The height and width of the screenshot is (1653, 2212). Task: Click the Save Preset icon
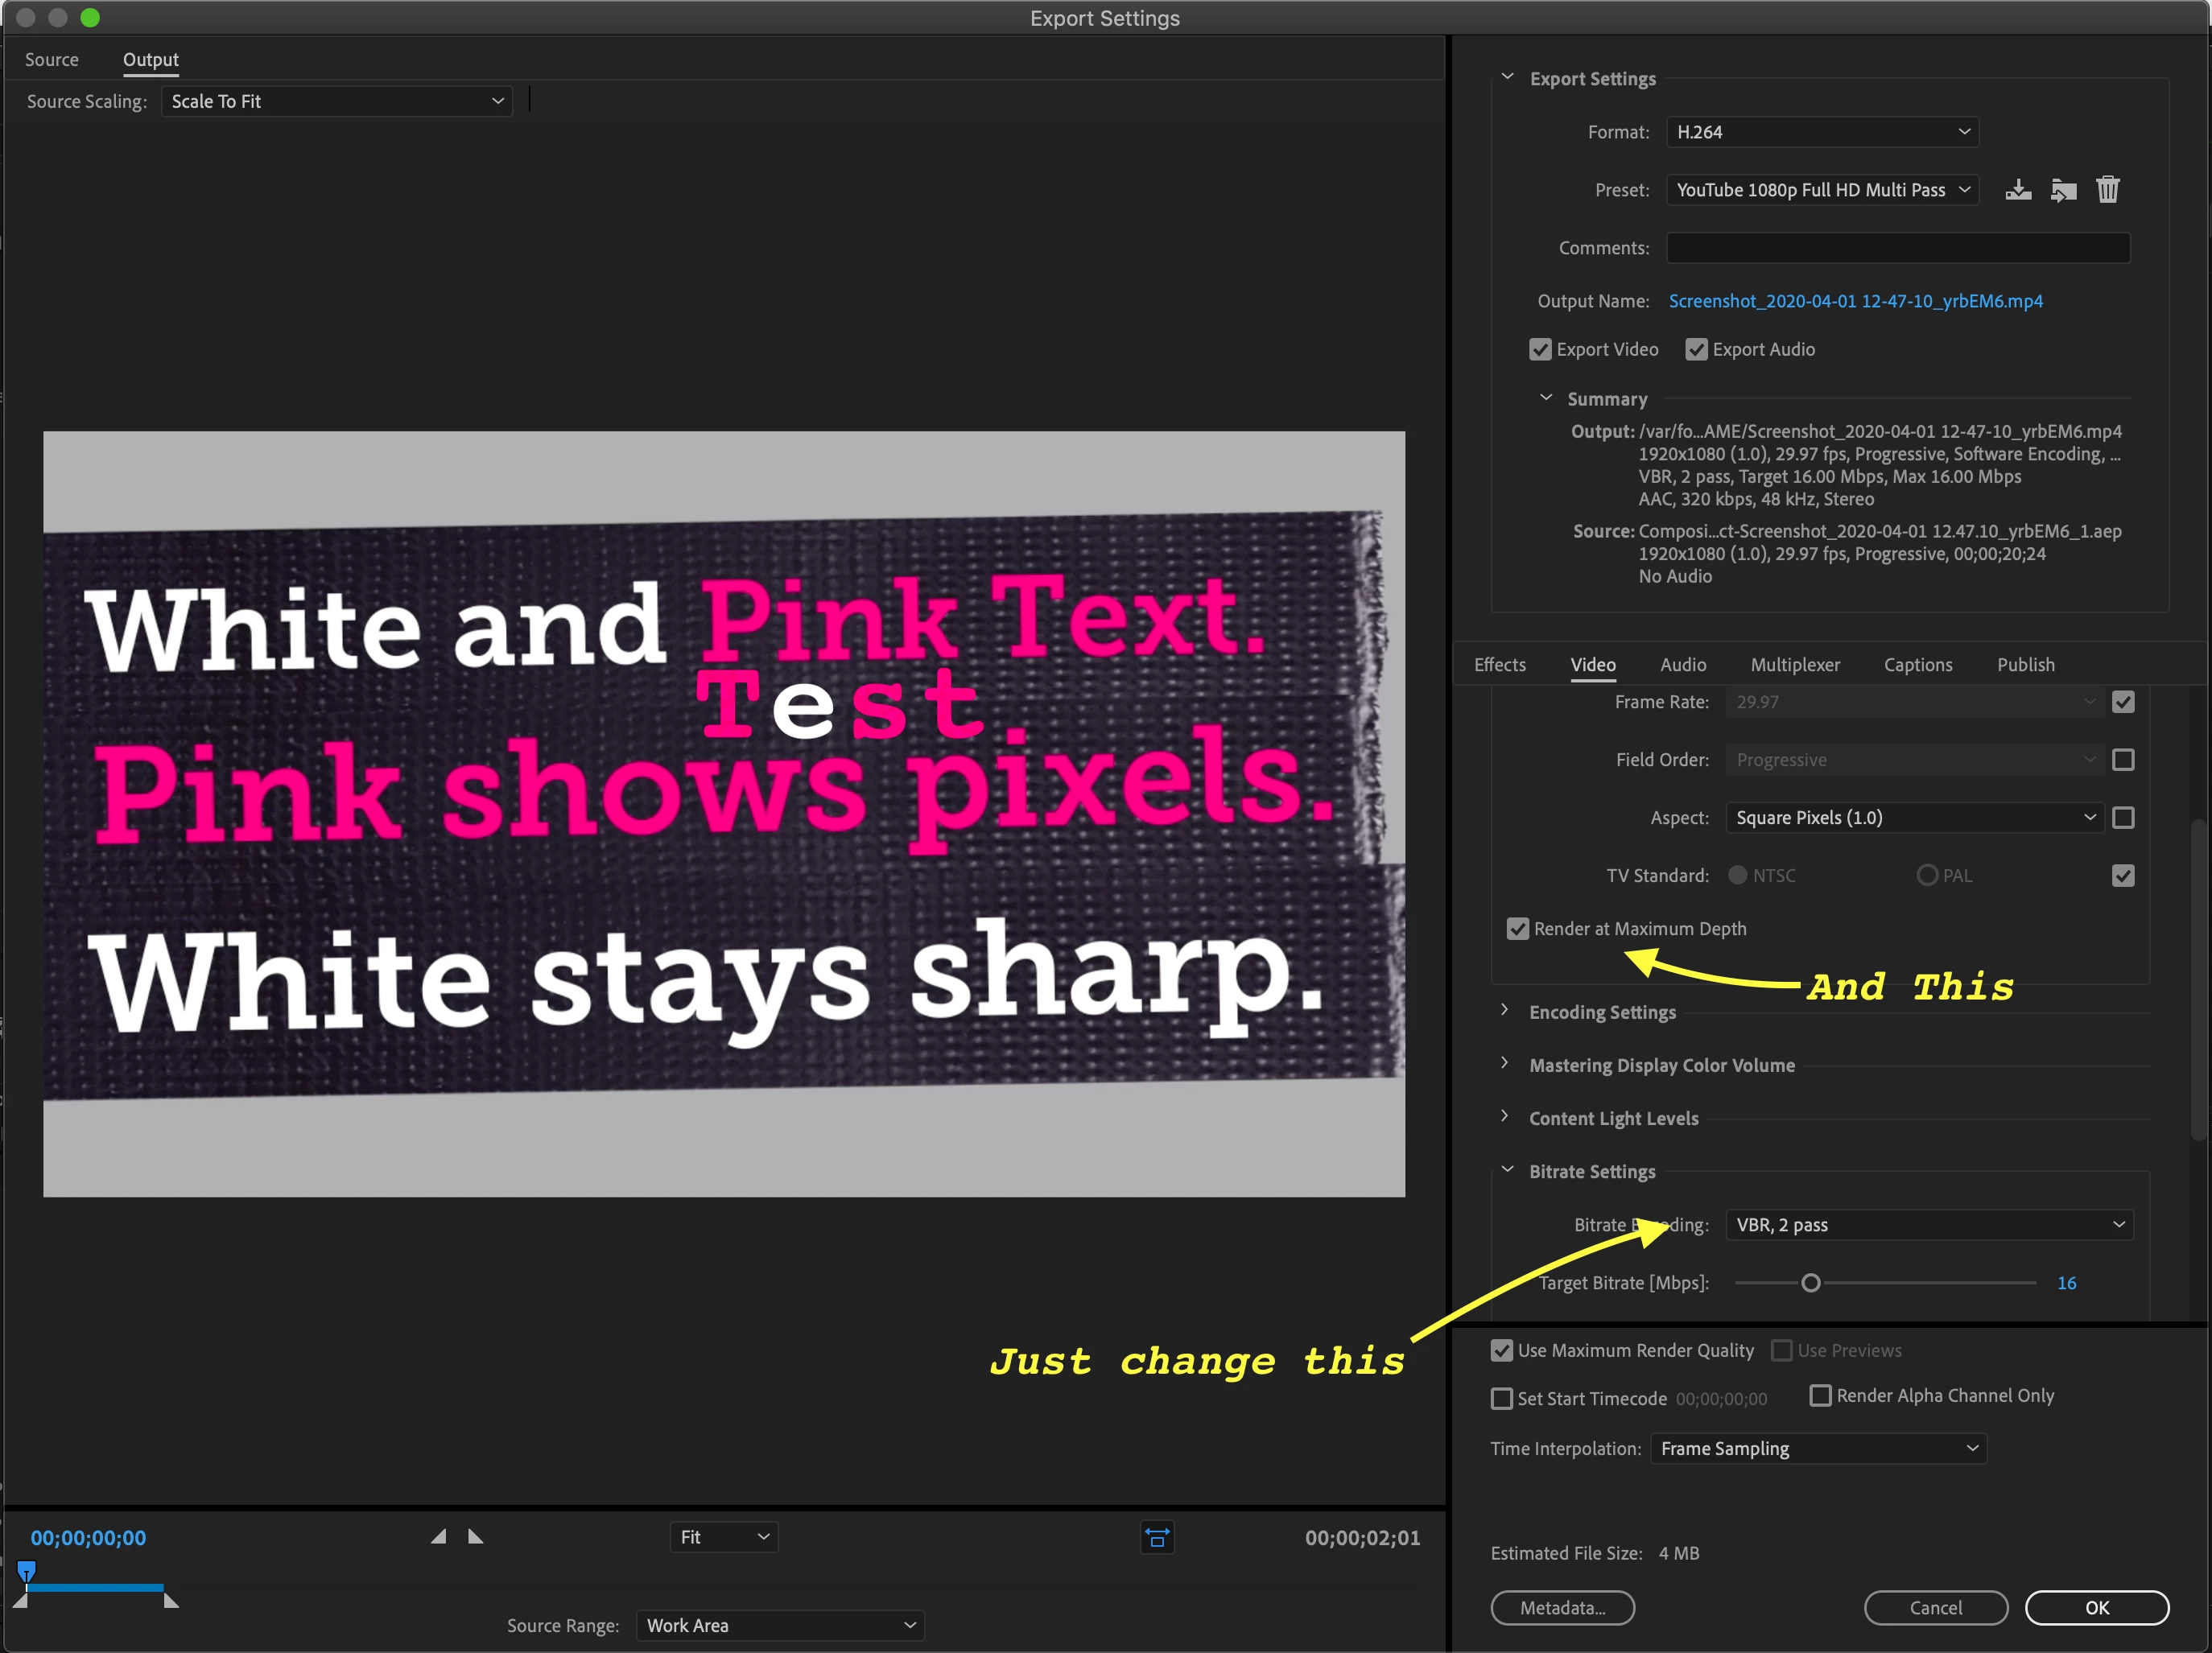point(2017,190)
